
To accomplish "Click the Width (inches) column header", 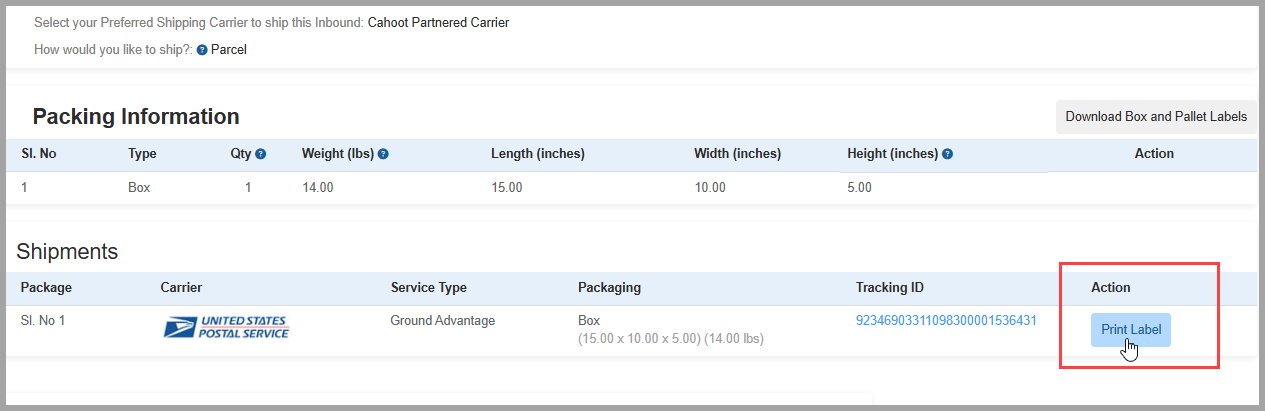I will (737, 154).
